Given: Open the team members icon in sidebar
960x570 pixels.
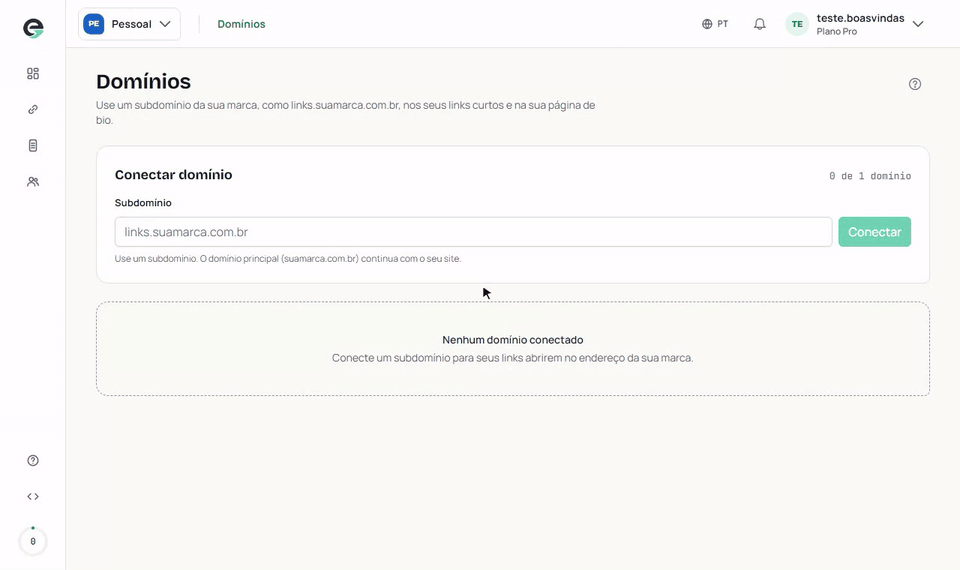Looking at the screenshot, I should pyautogui.click(x=33, y=182).
